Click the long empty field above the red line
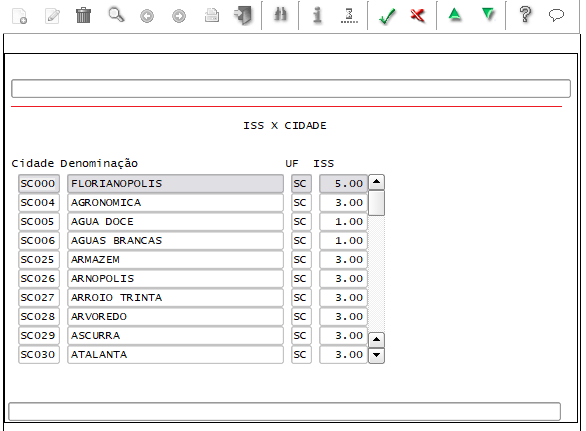The image size is (586, 431). [x=291, y=89]
